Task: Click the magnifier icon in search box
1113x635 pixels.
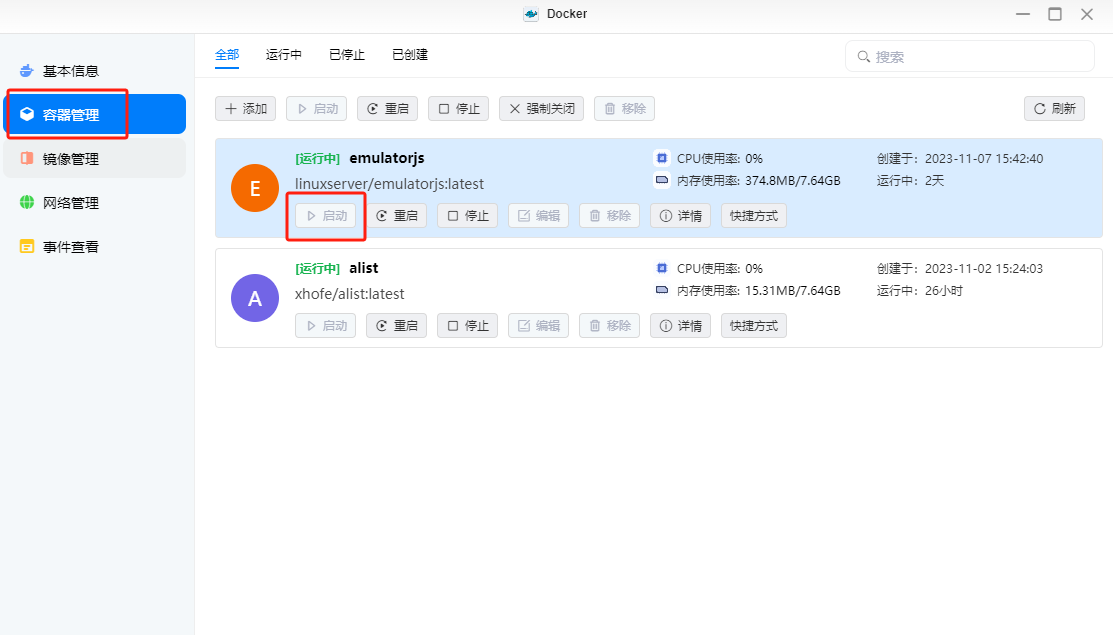Action: [x=863, y=57]
